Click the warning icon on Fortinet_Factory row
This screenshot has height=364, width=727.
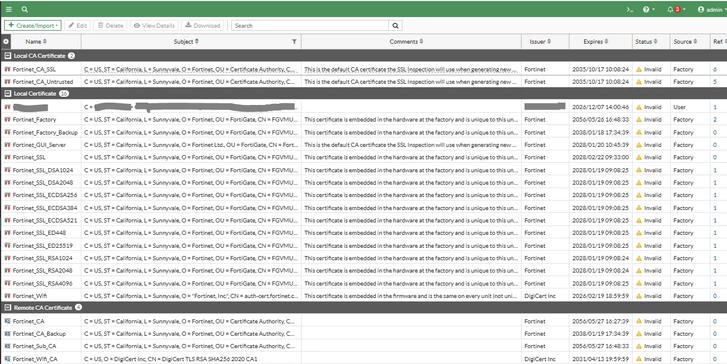(x=638, y=120)
